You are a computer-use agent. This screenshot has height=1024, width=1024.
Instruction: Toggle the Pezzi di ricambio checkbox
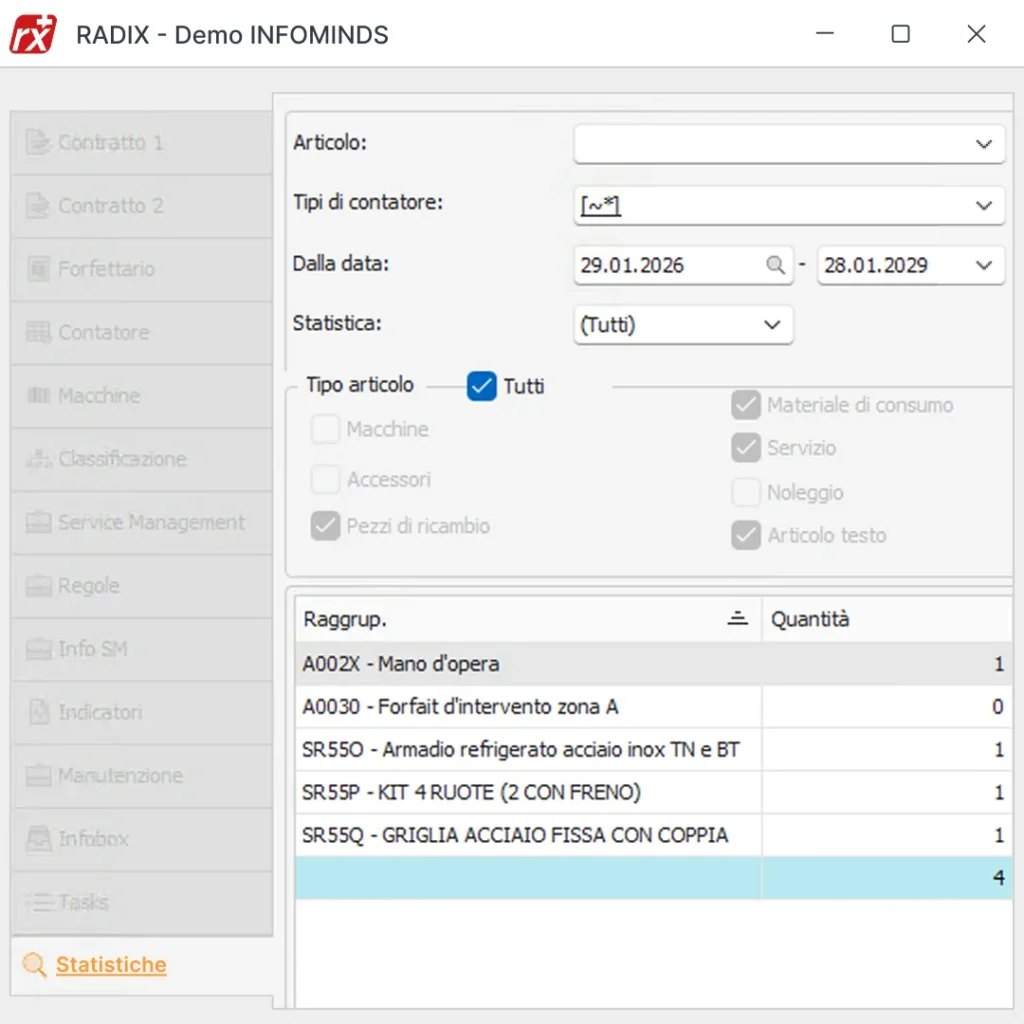click(x=325, y=526)
